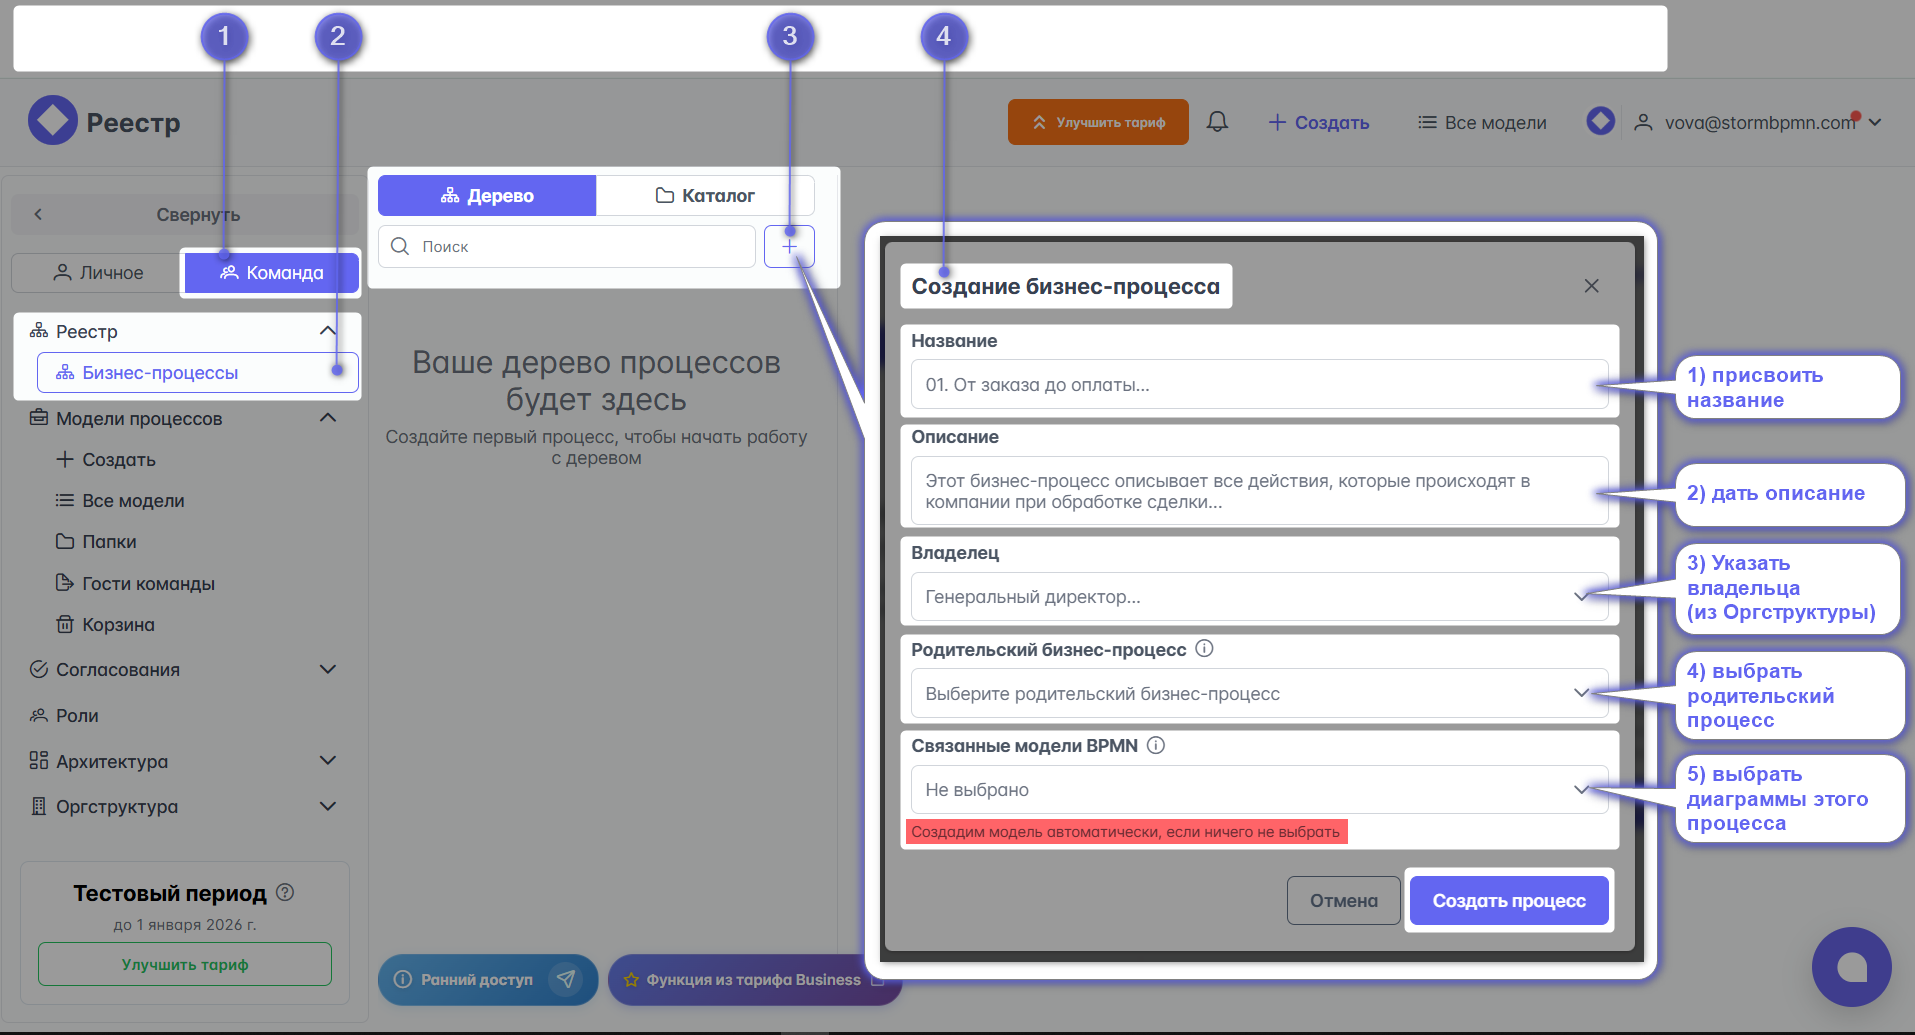Viewport: 1915px width, 1035px height.
Task: Switch to Личное workspace toggle
Action: click(98, 273)
